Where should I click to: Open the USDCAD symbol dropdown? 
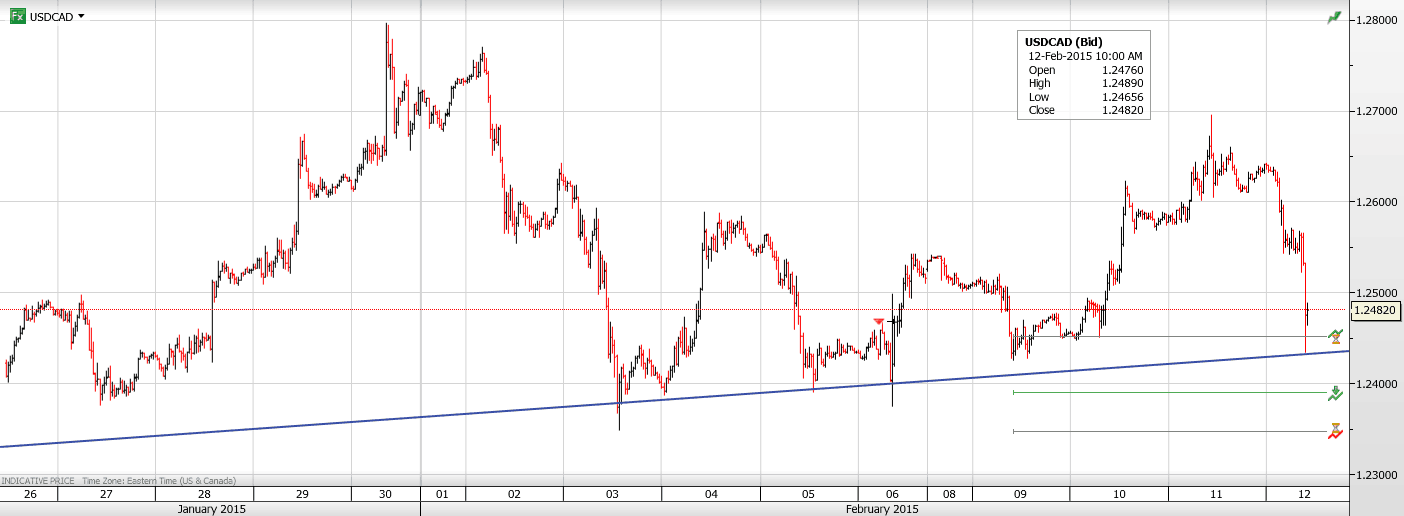pos(81,16)
